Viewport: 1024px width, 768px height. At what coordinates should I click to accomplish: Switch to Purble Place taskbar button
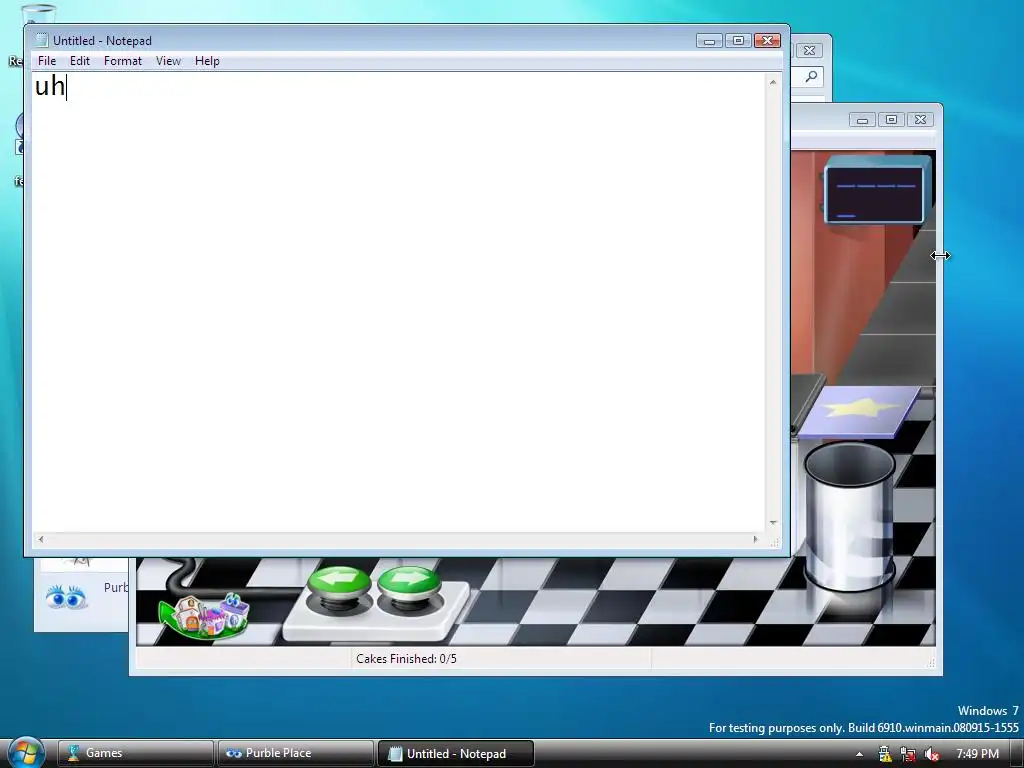pyautogui.click(x=295, y=753)
